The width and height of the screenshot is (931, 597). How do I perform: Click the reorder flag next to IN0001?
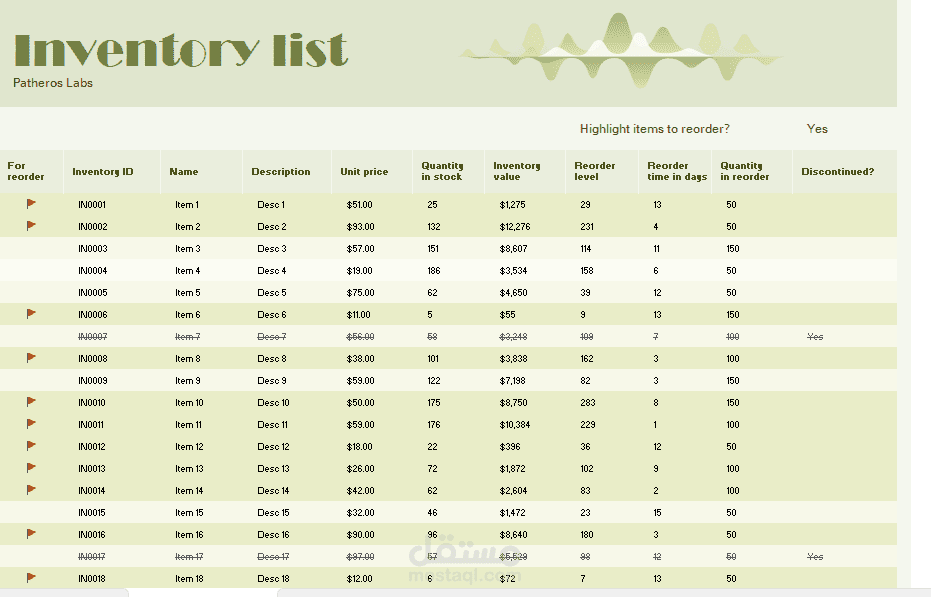click(x=31, y=204)
